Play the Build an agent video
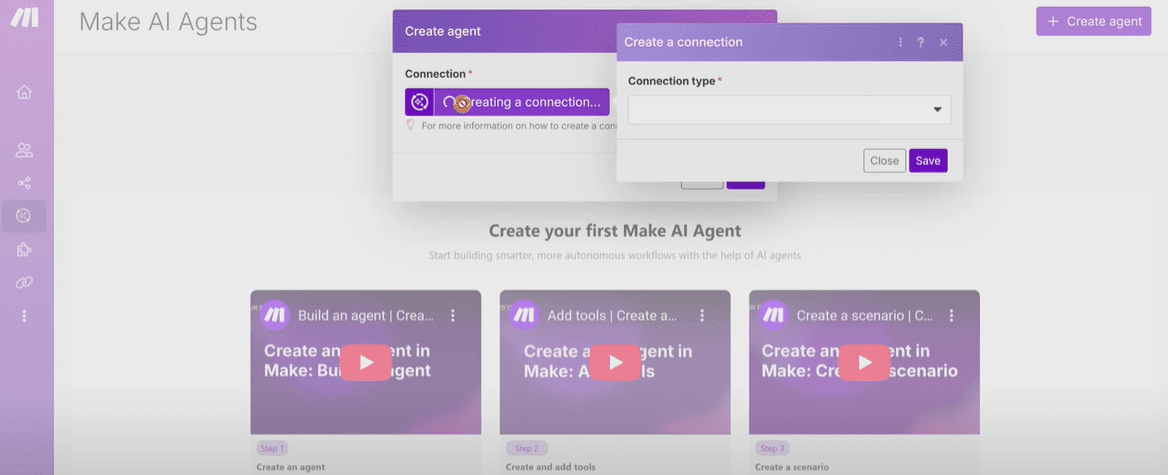 (366, 363)
